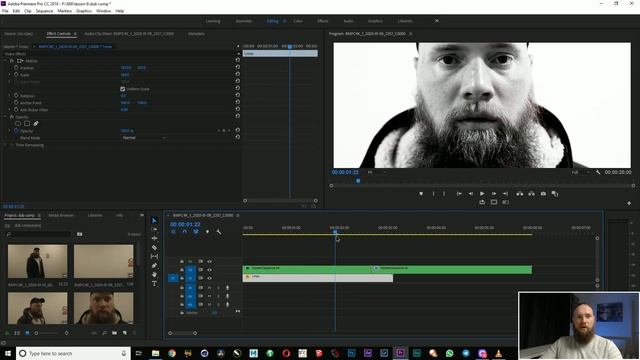Select the Track Select Forward tool
The image size is (640, 360).
pyautogui.click(x=154, y=230)
